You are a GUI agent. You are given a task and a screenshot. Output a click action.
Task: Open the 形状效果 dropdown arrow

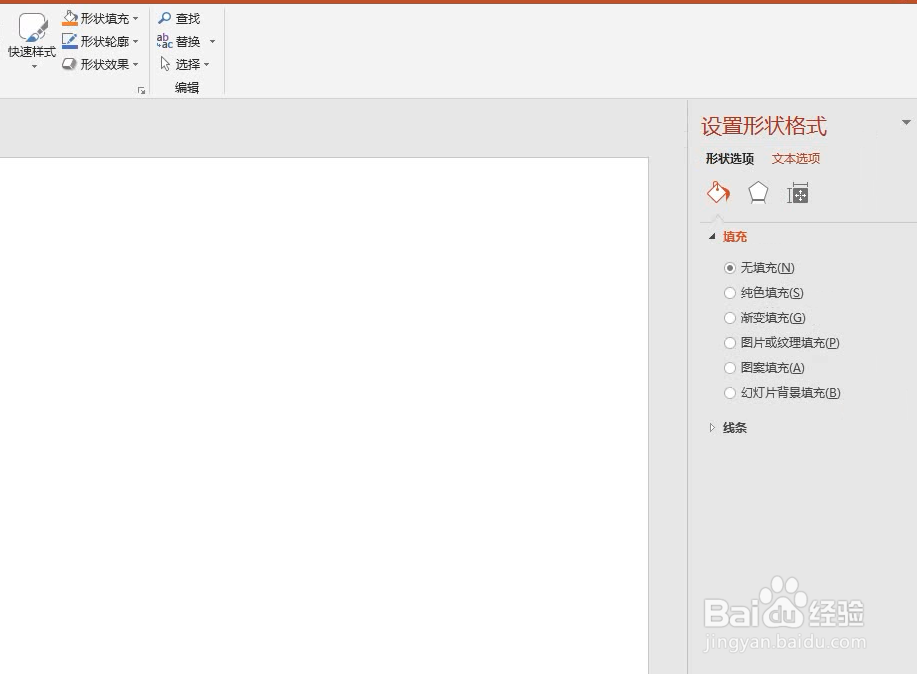[x=136, y=64]
